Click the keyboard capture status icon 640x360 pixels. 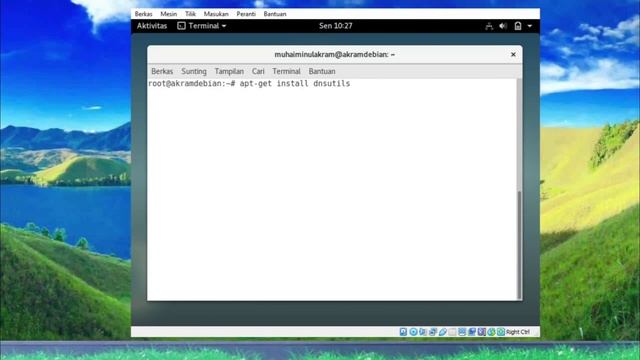pos(501,332)
